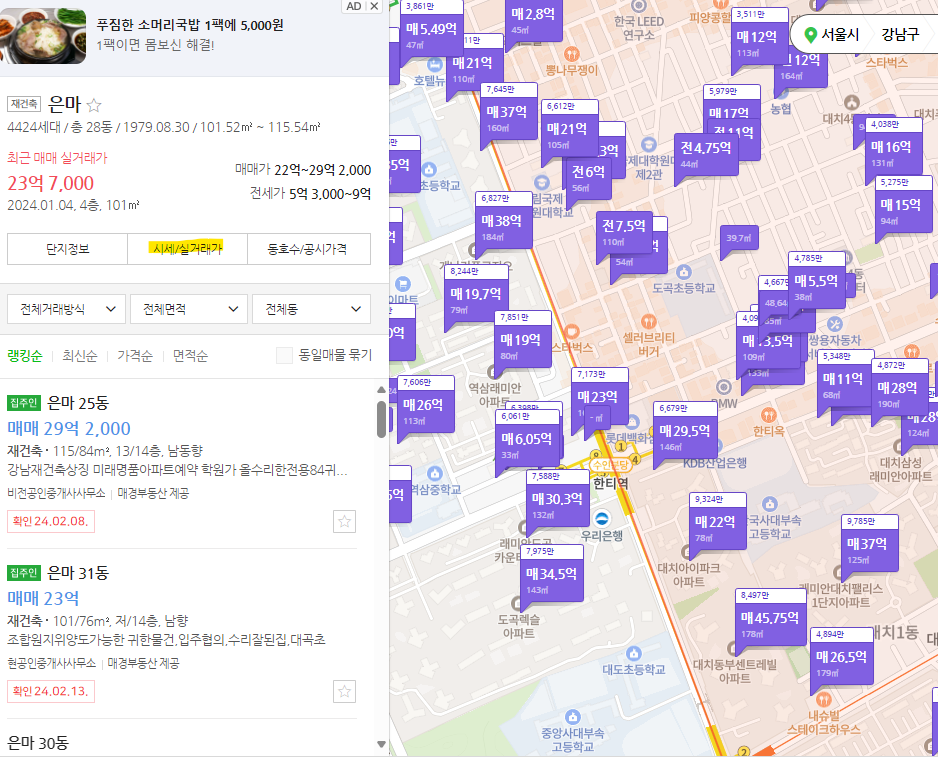Open 전체거래방식 dropdown

tap(66, 309)
